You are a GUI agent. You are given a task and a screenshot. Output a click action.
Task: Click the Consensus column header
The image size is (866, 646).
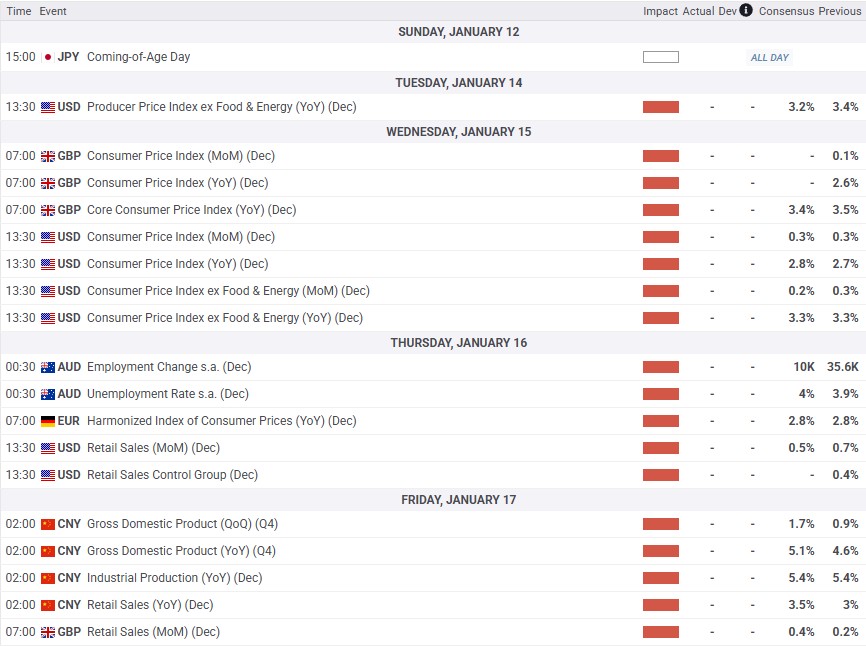[785, 11]
